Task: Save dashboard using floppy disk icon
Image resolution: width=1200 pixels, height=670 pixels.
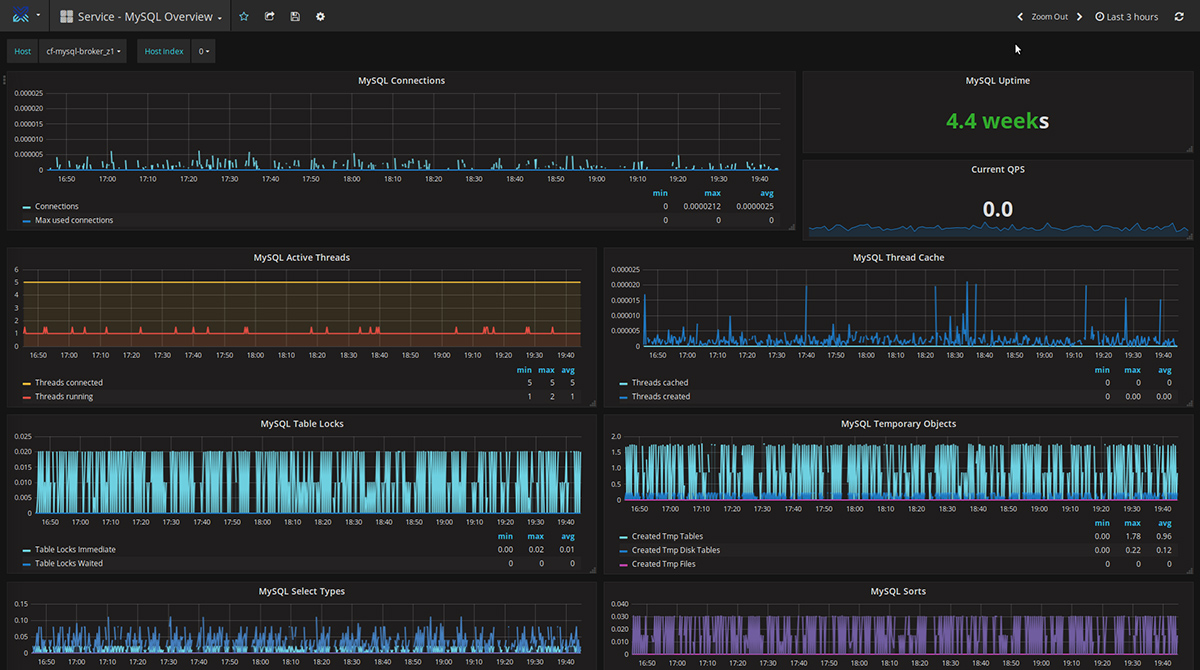Action: [x=295, y=17]
